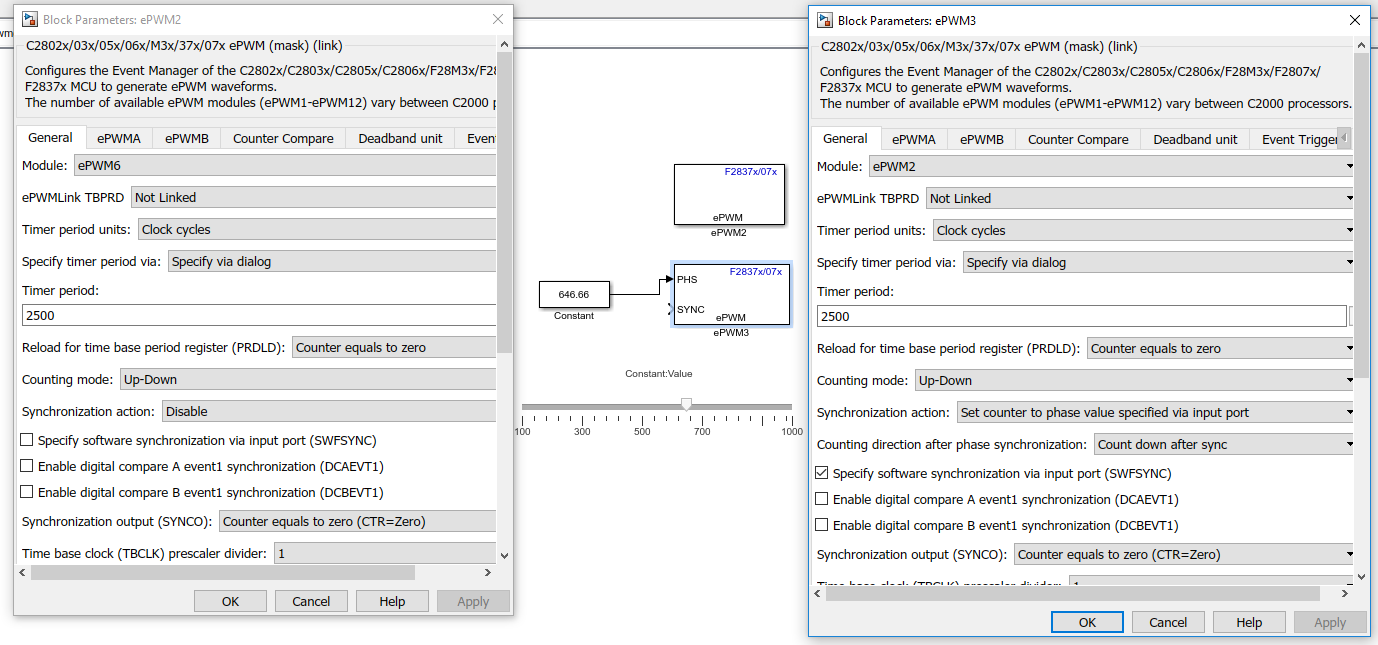1378x645 pixels.
Task: Open Counter Compare tab in the ePWM3 dialog
Action: point(1078,139)
